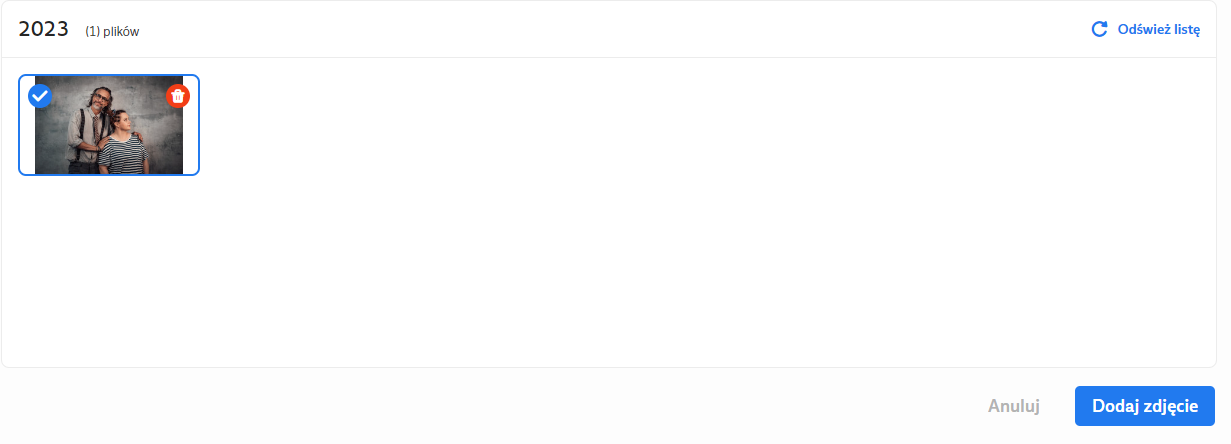Screen dimensions: 1231x444
Task: Reload the list using Odśwież listę text
Action: pyautogui.click(x=1159, y=29)
